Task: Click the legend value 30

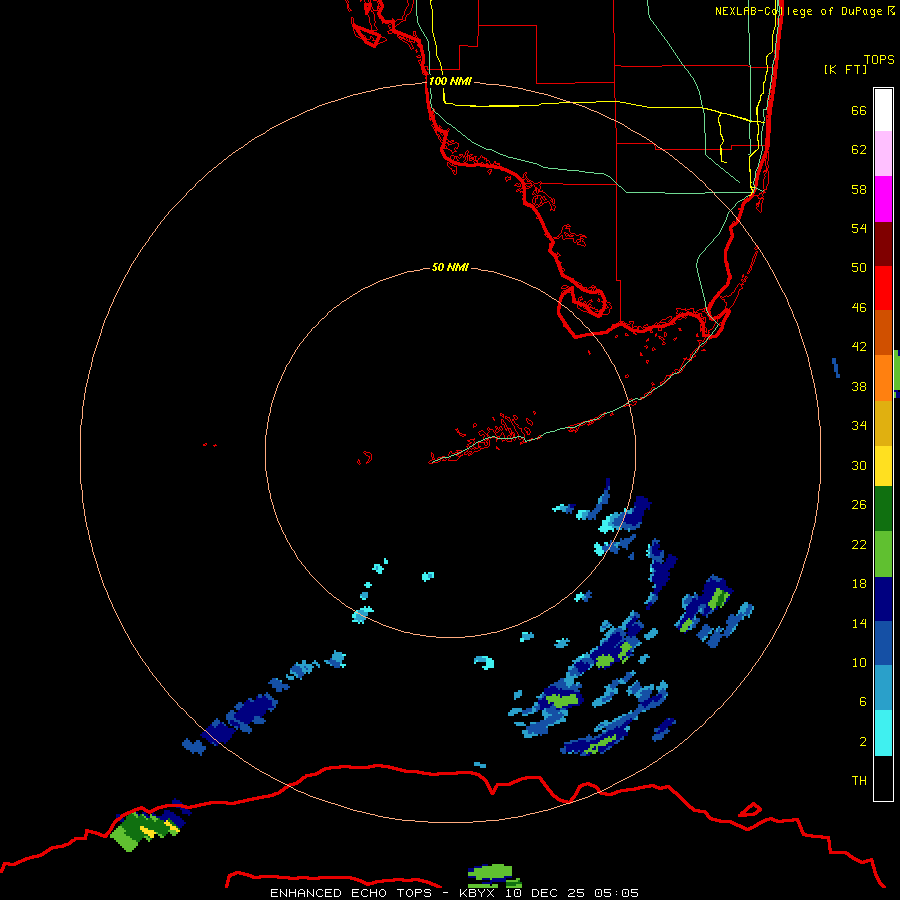Action: [859, 465]
